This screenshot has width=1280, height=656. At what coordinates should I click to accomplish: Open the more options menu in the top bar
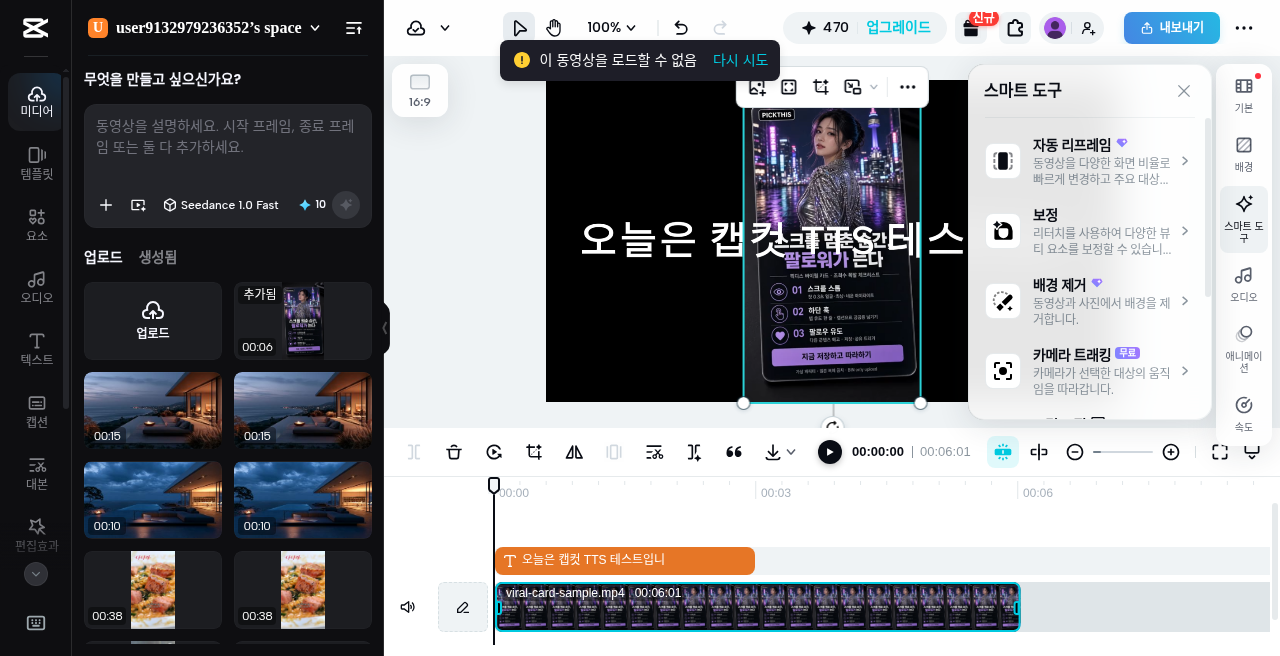[x=1244, y=28]
